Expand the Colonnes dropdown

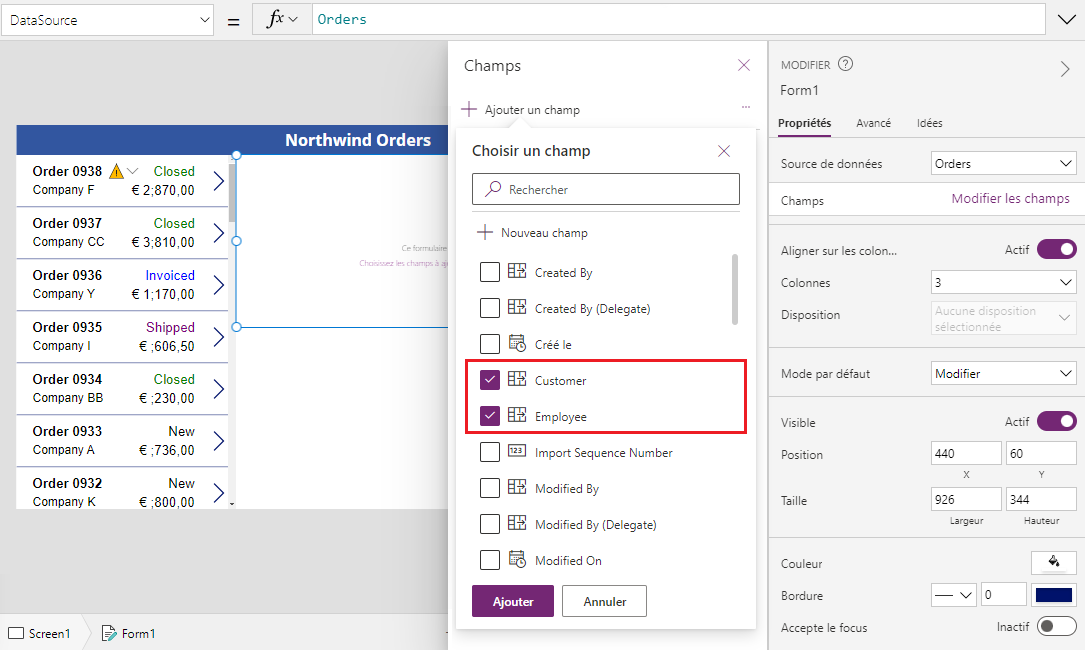tap(1003, 282)
